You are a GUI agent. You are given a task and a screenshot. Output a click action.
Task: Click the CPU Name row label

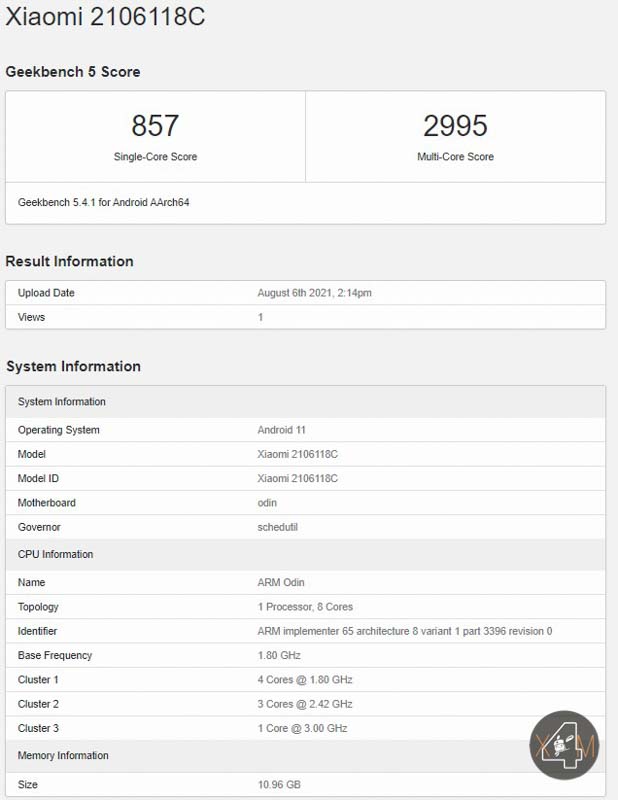(x=31, y=583)
